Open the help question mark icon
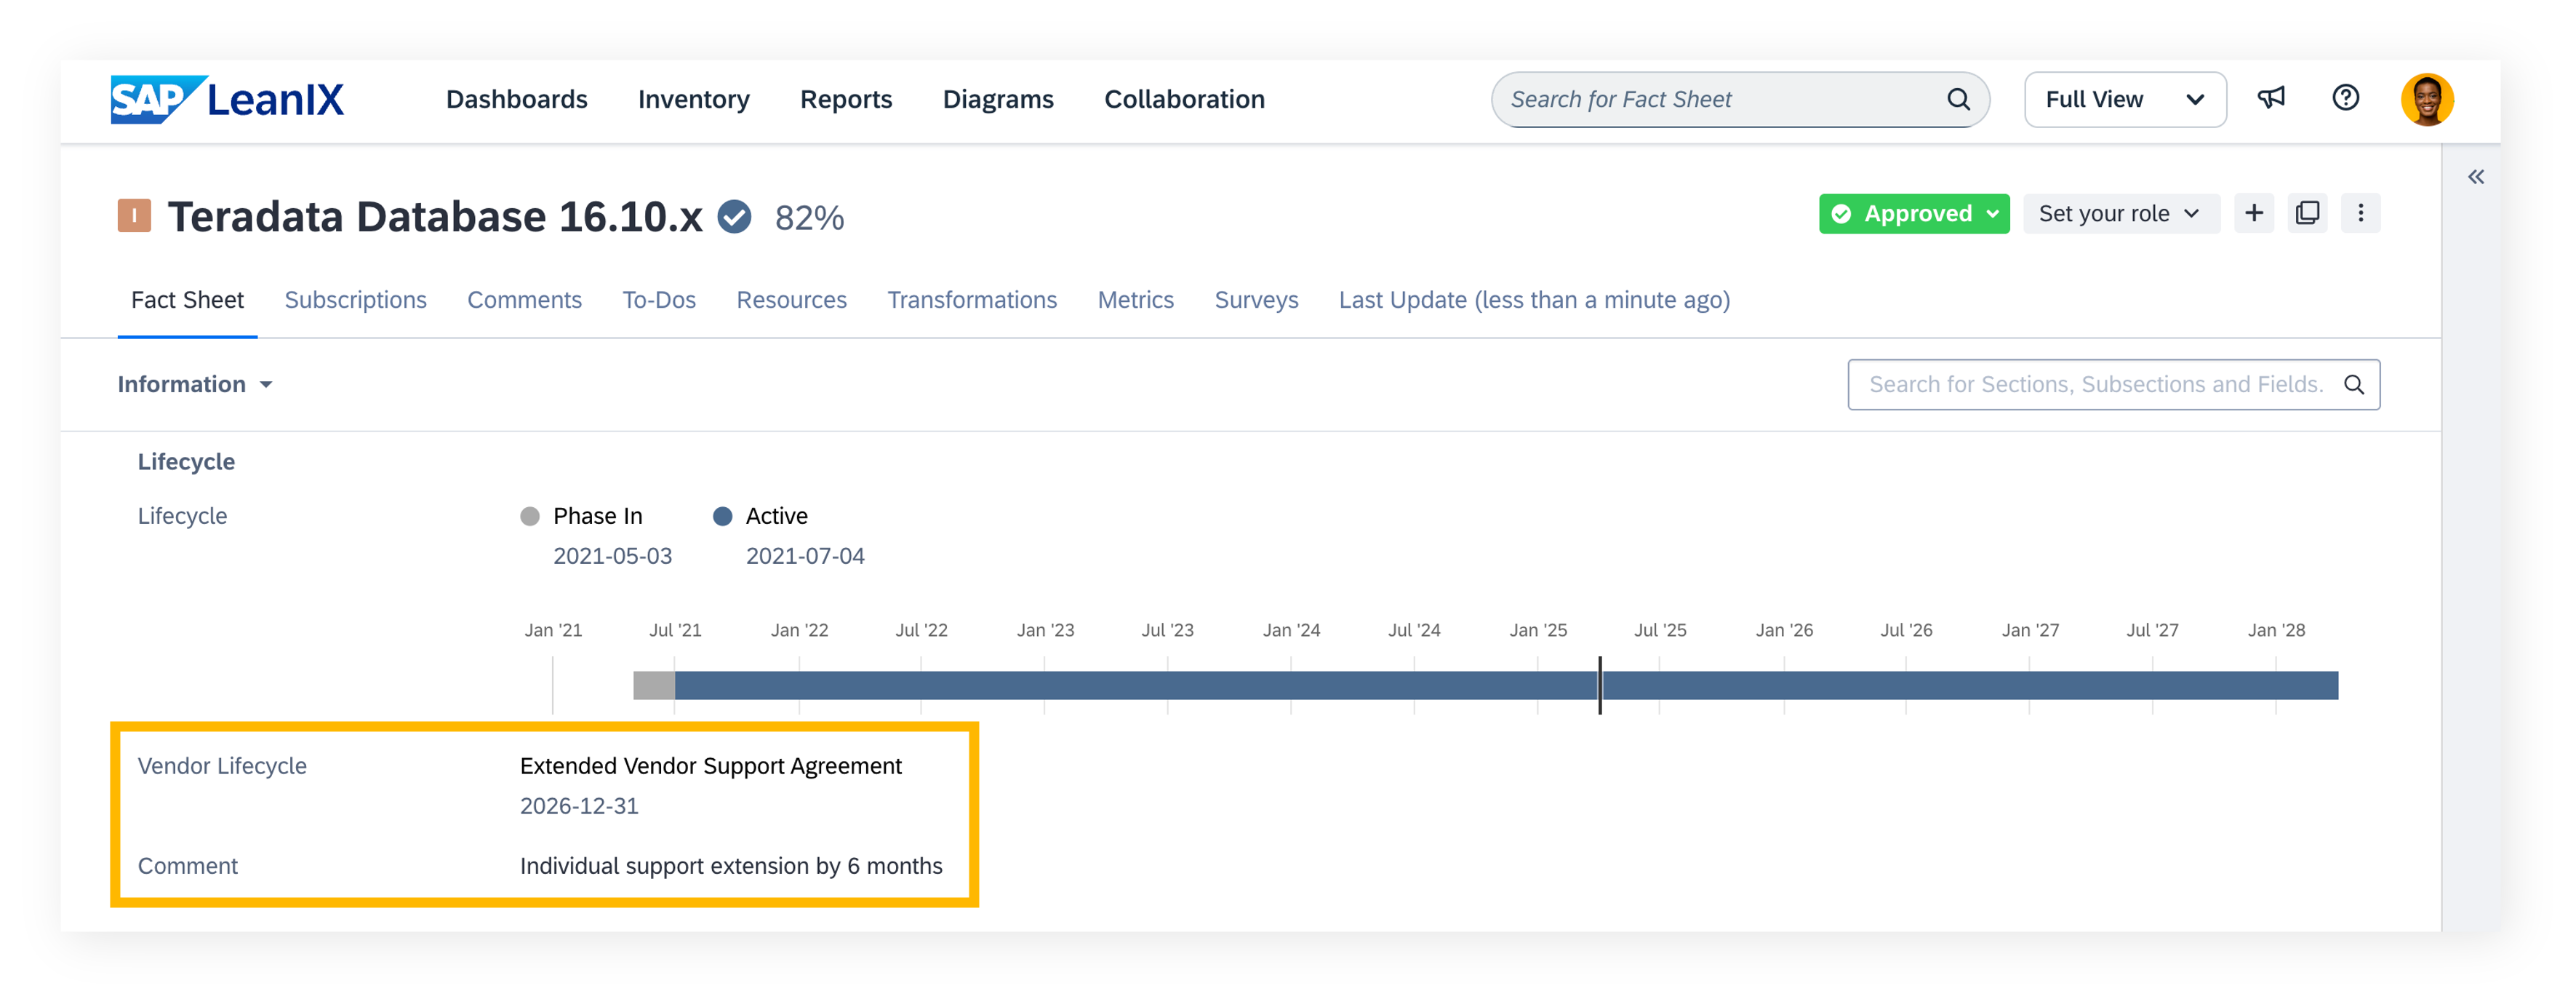Image resolution: width=2576 pixels, height=1007 pixels. point(2345,98)
